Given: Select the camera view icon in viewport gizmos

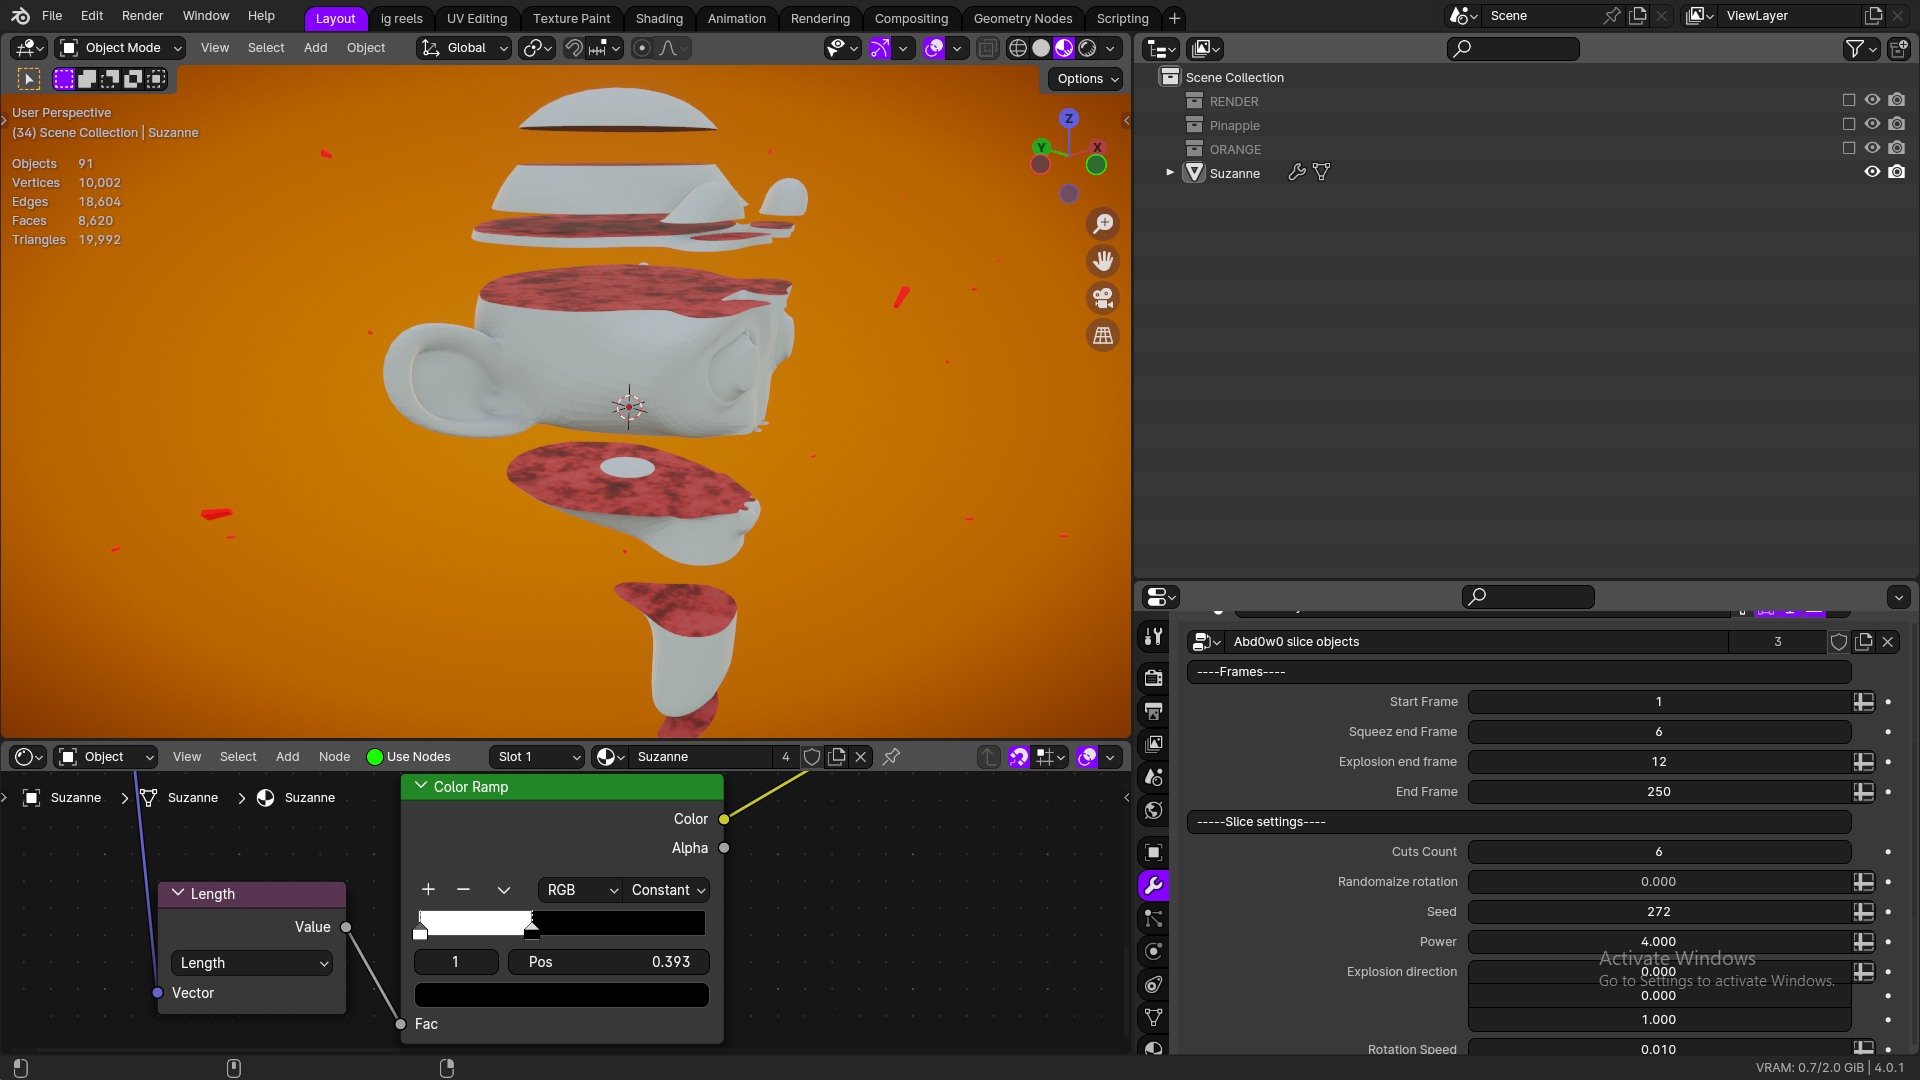Looking at the screenshot, I should pos(1103,298).
